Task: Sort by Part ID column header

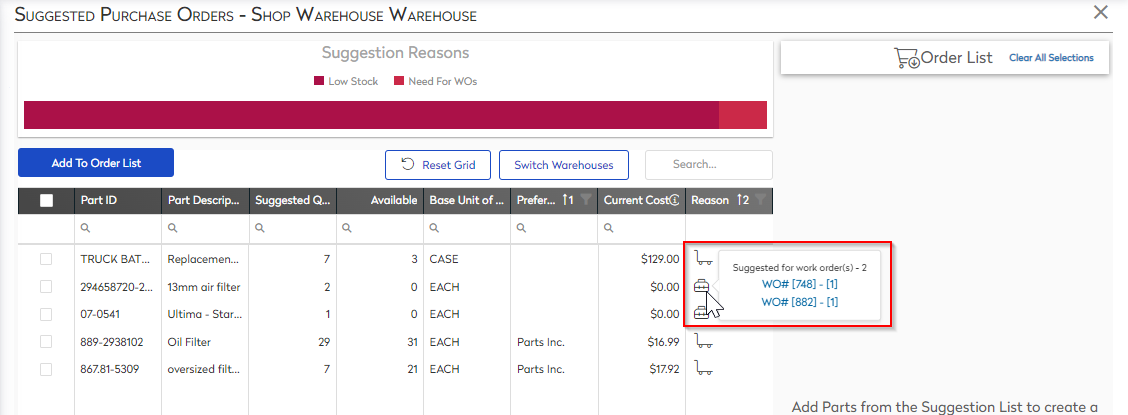Action: click(x=99, y=200)
